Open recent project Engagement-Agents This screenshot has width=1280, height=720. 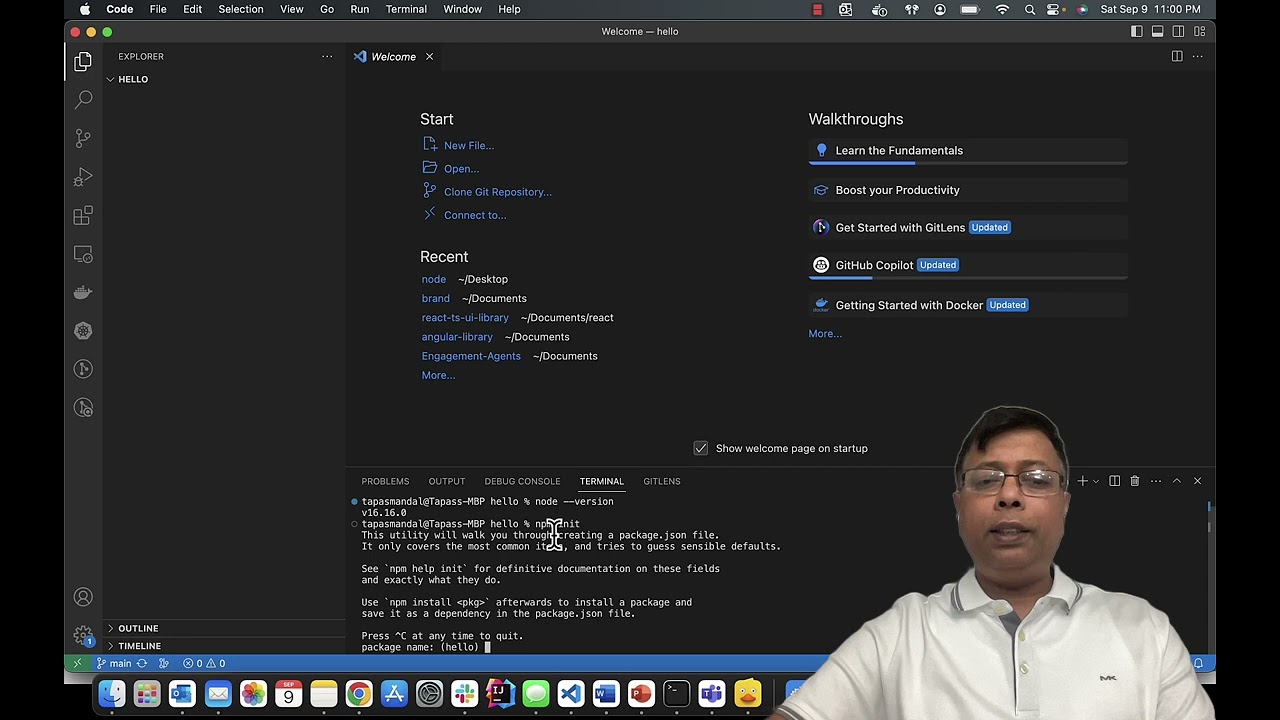tap(471, 356)
